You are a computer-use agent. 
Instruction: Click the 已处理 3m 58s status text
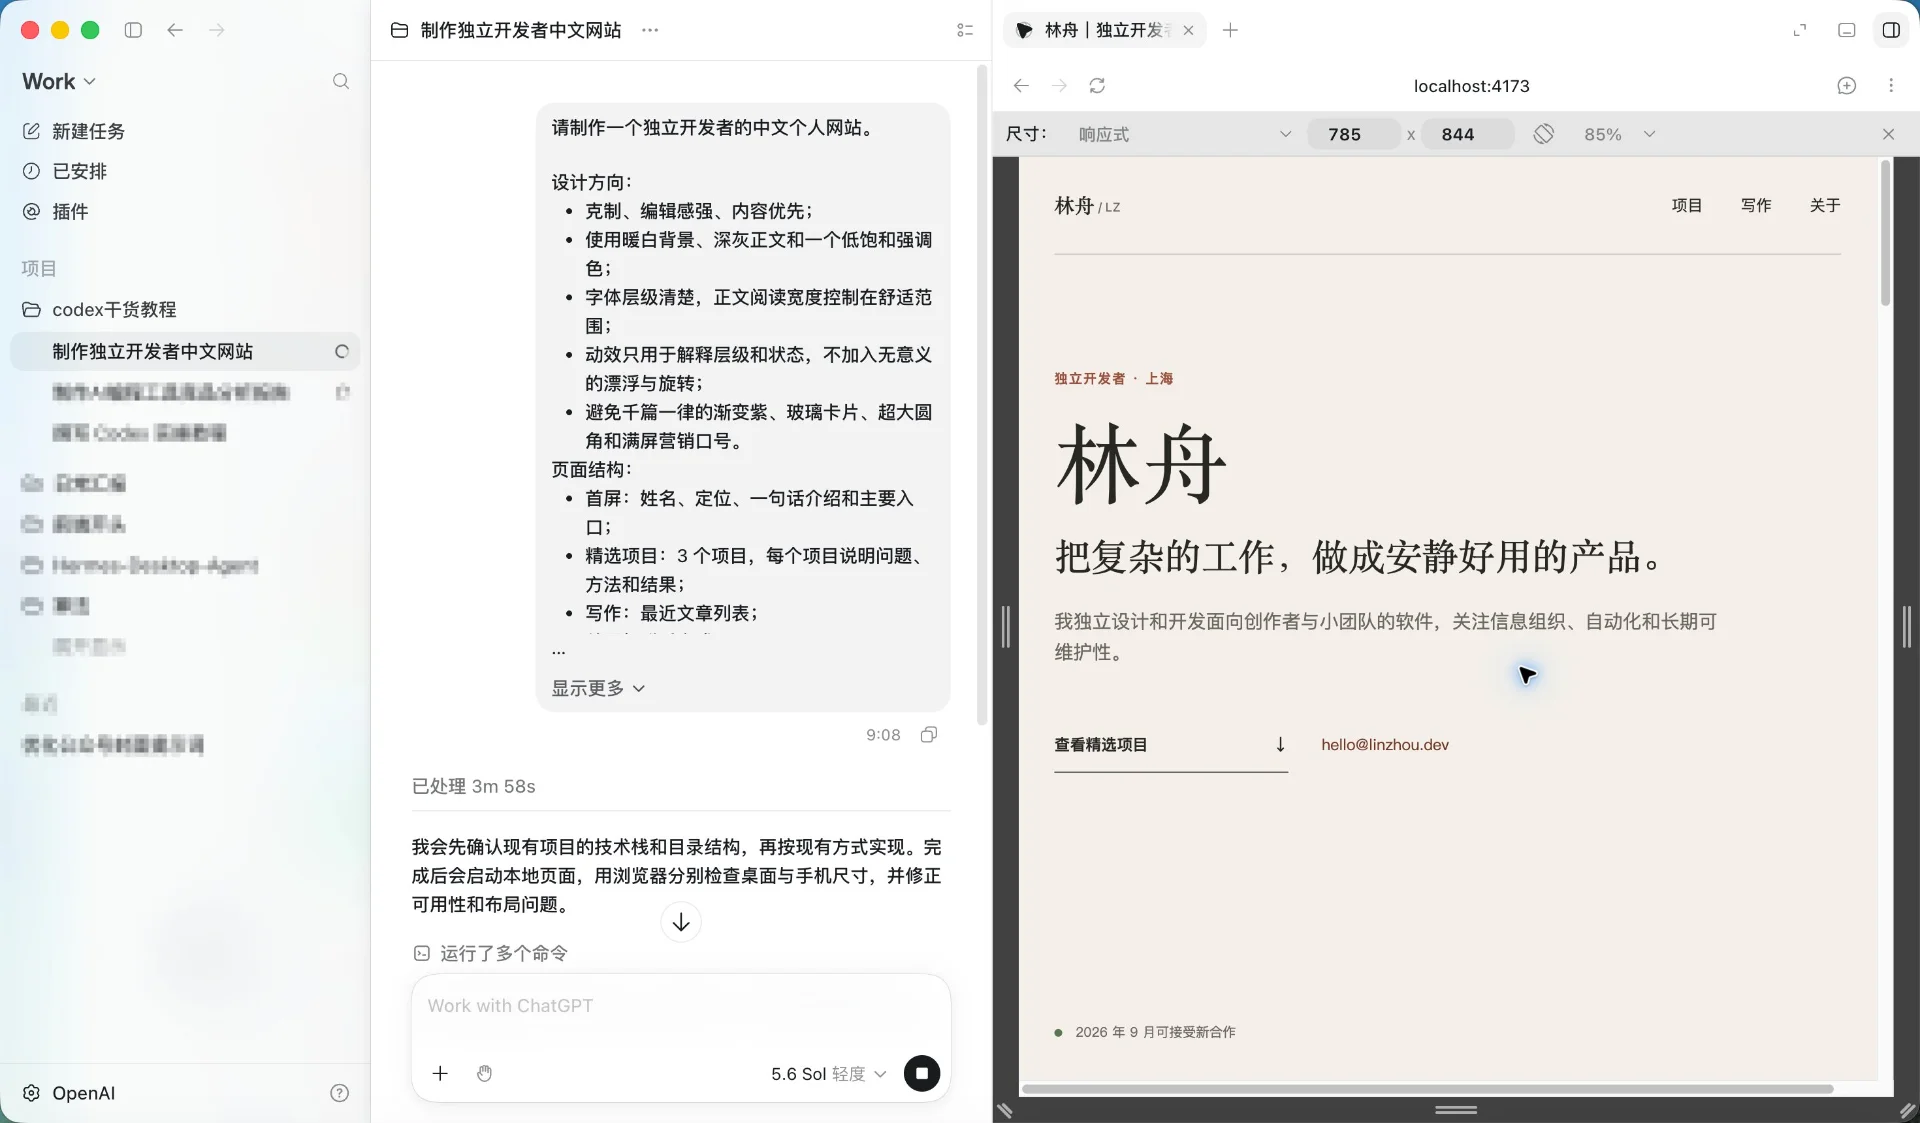coord(474,786)
